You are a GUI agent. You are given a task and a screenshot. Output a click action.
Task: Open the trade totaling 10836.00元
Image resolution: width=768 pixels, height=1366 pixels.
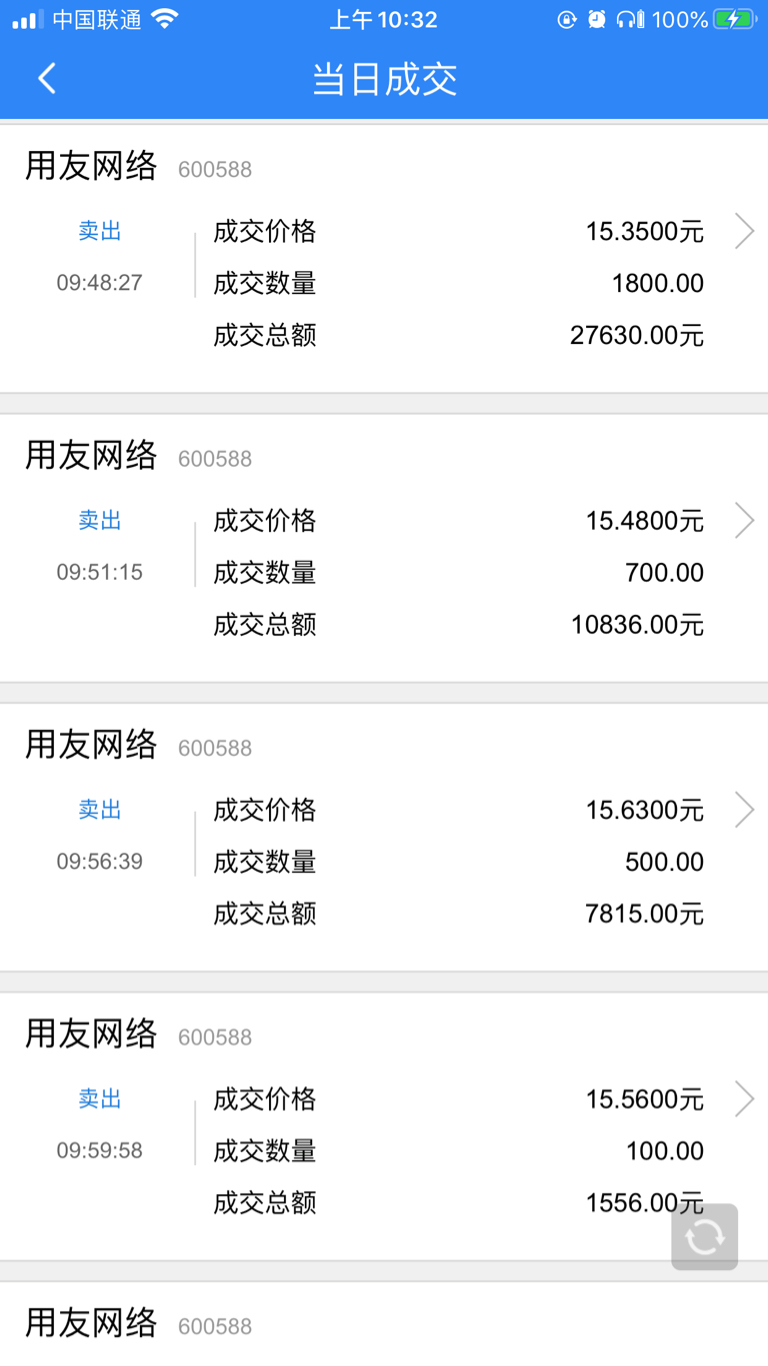384,548
